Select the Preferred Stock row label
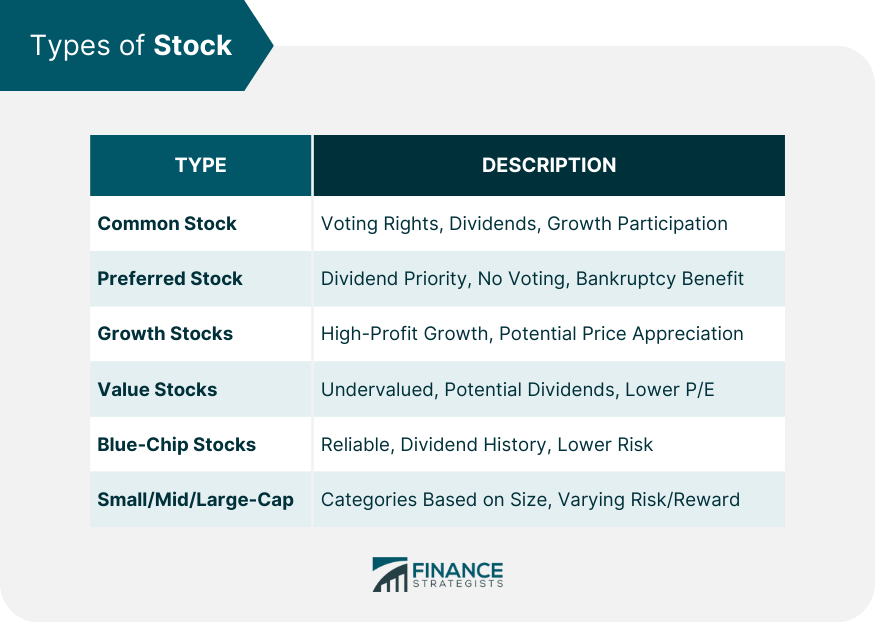 pos(170,278)
